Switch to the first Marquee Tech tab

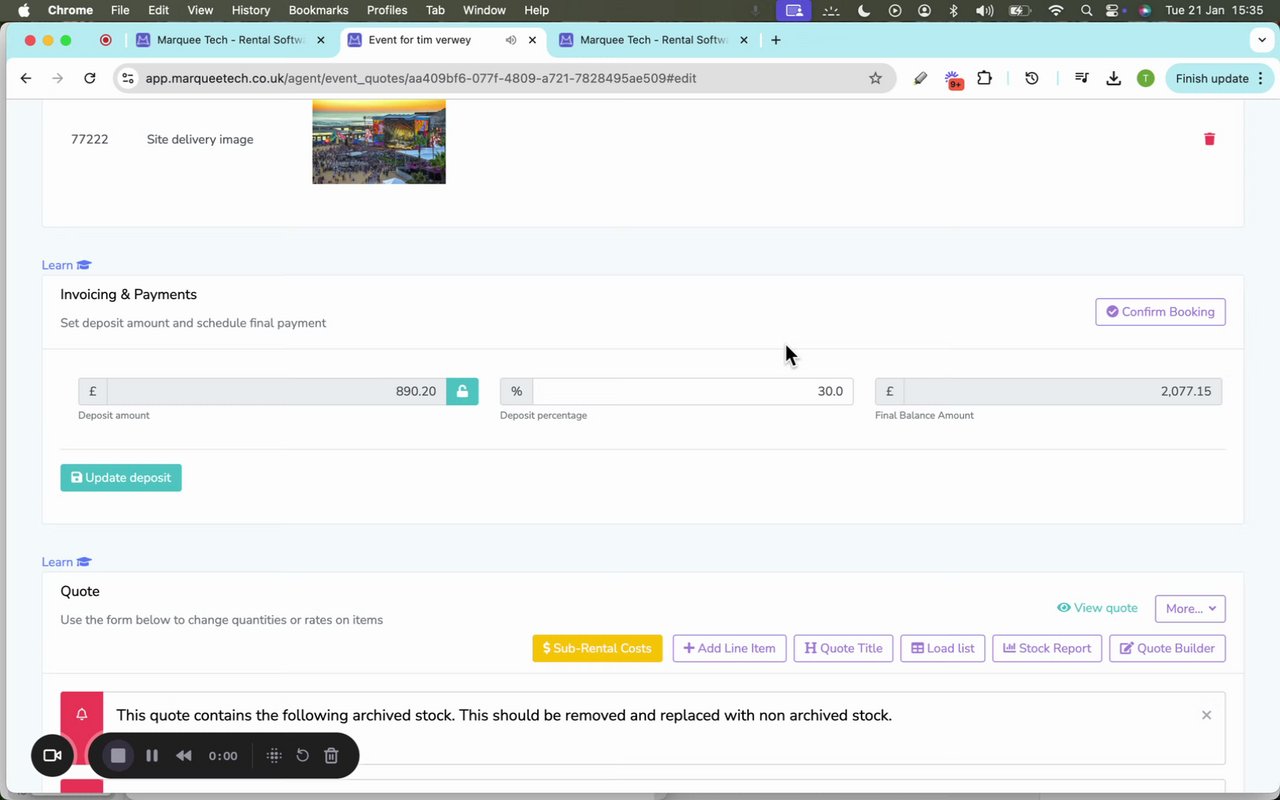click(x=231, y=40)
